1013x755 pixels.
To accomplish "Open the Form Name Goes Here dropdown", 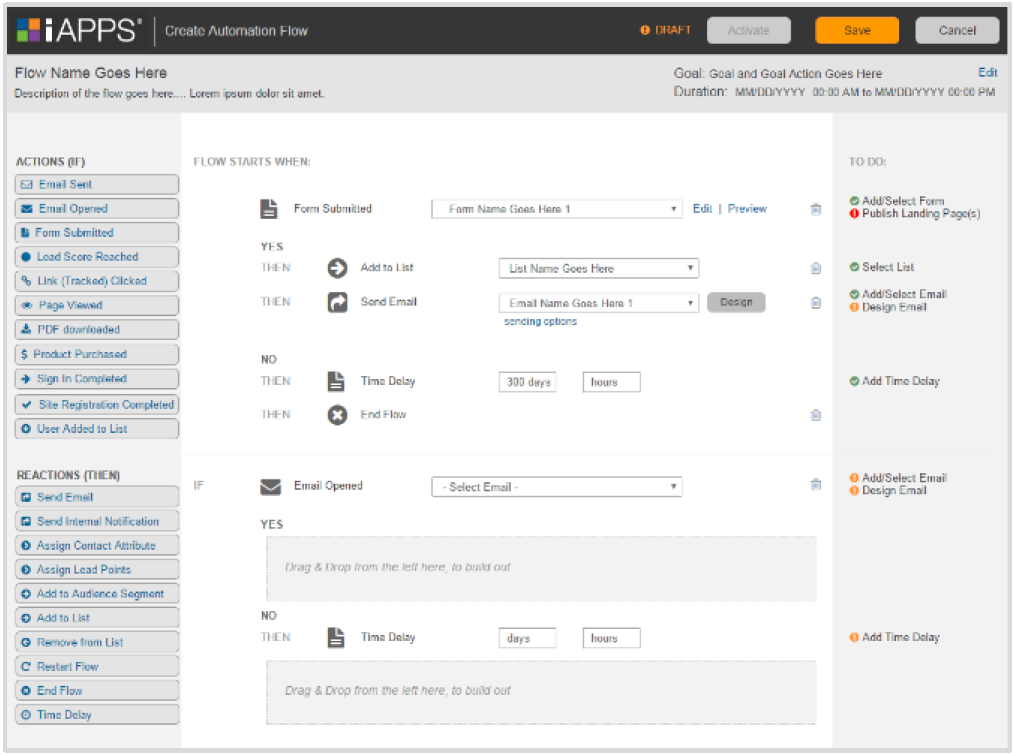I will point(556,209).
